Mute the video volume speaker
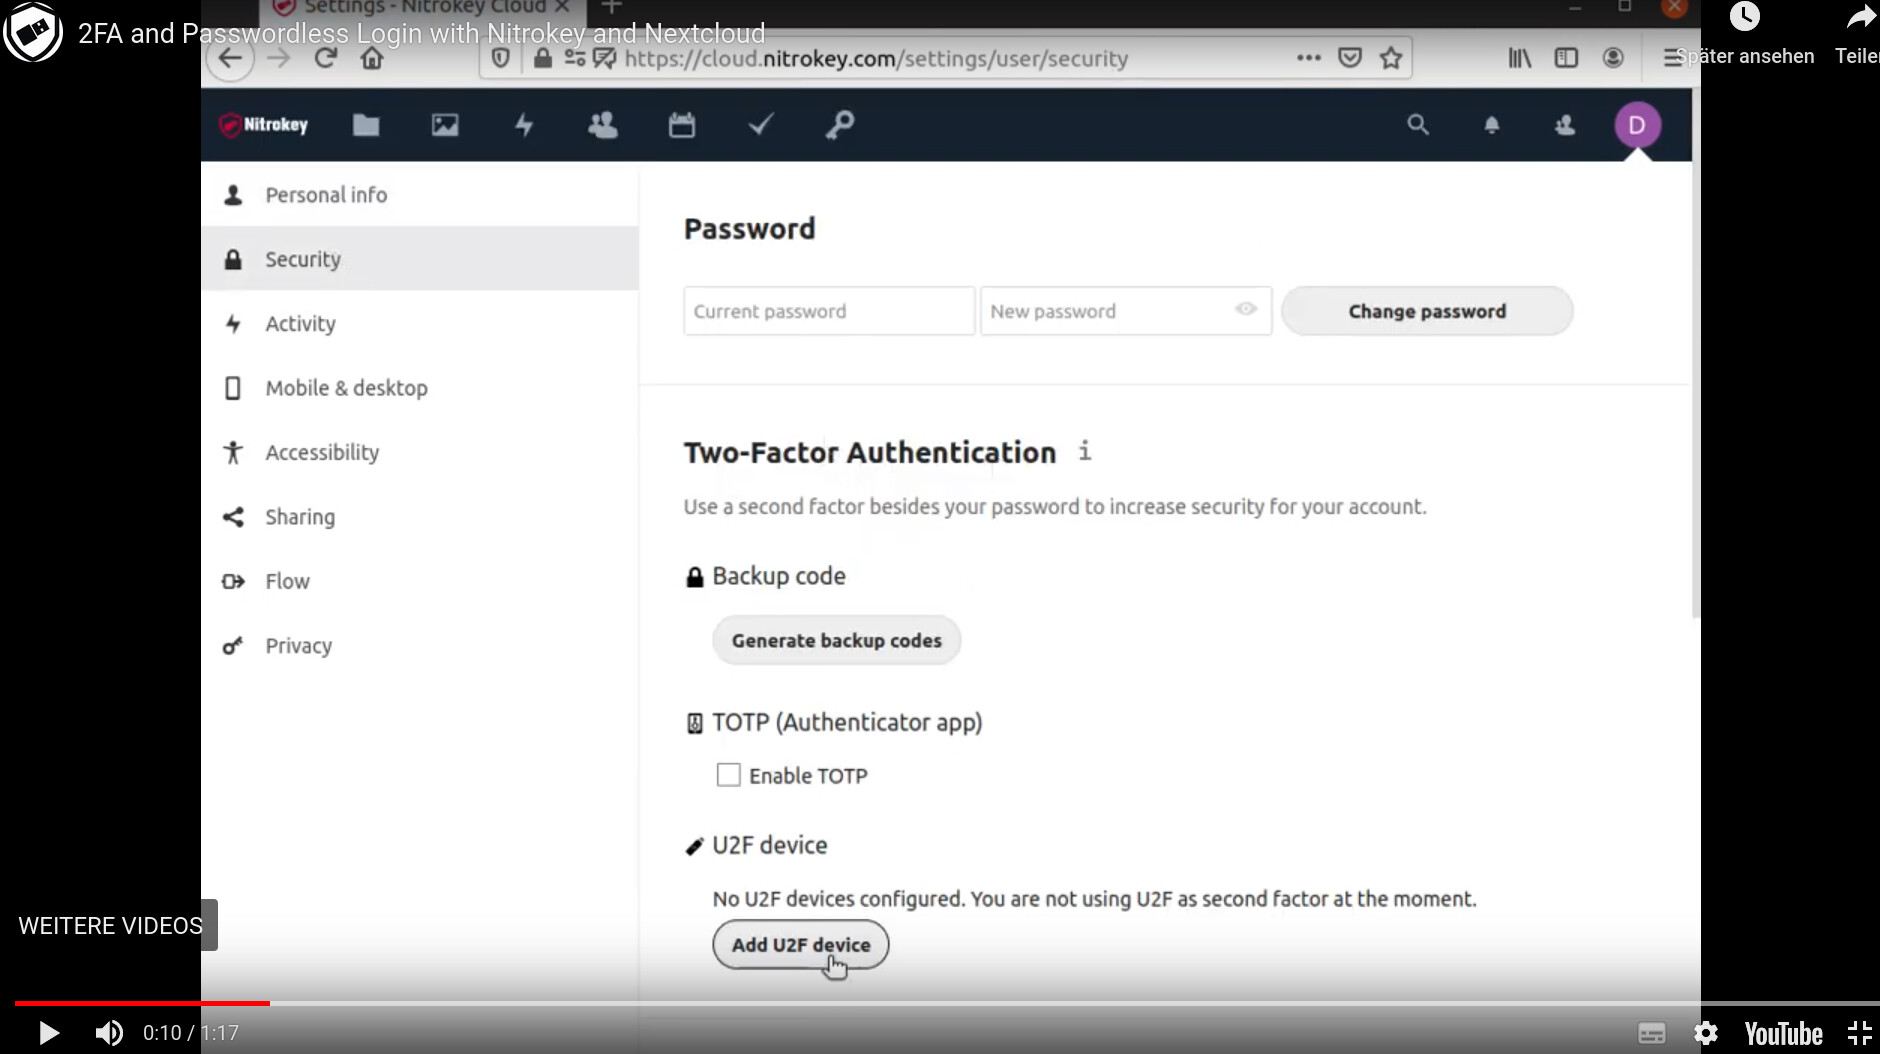 pos(109,1033)
